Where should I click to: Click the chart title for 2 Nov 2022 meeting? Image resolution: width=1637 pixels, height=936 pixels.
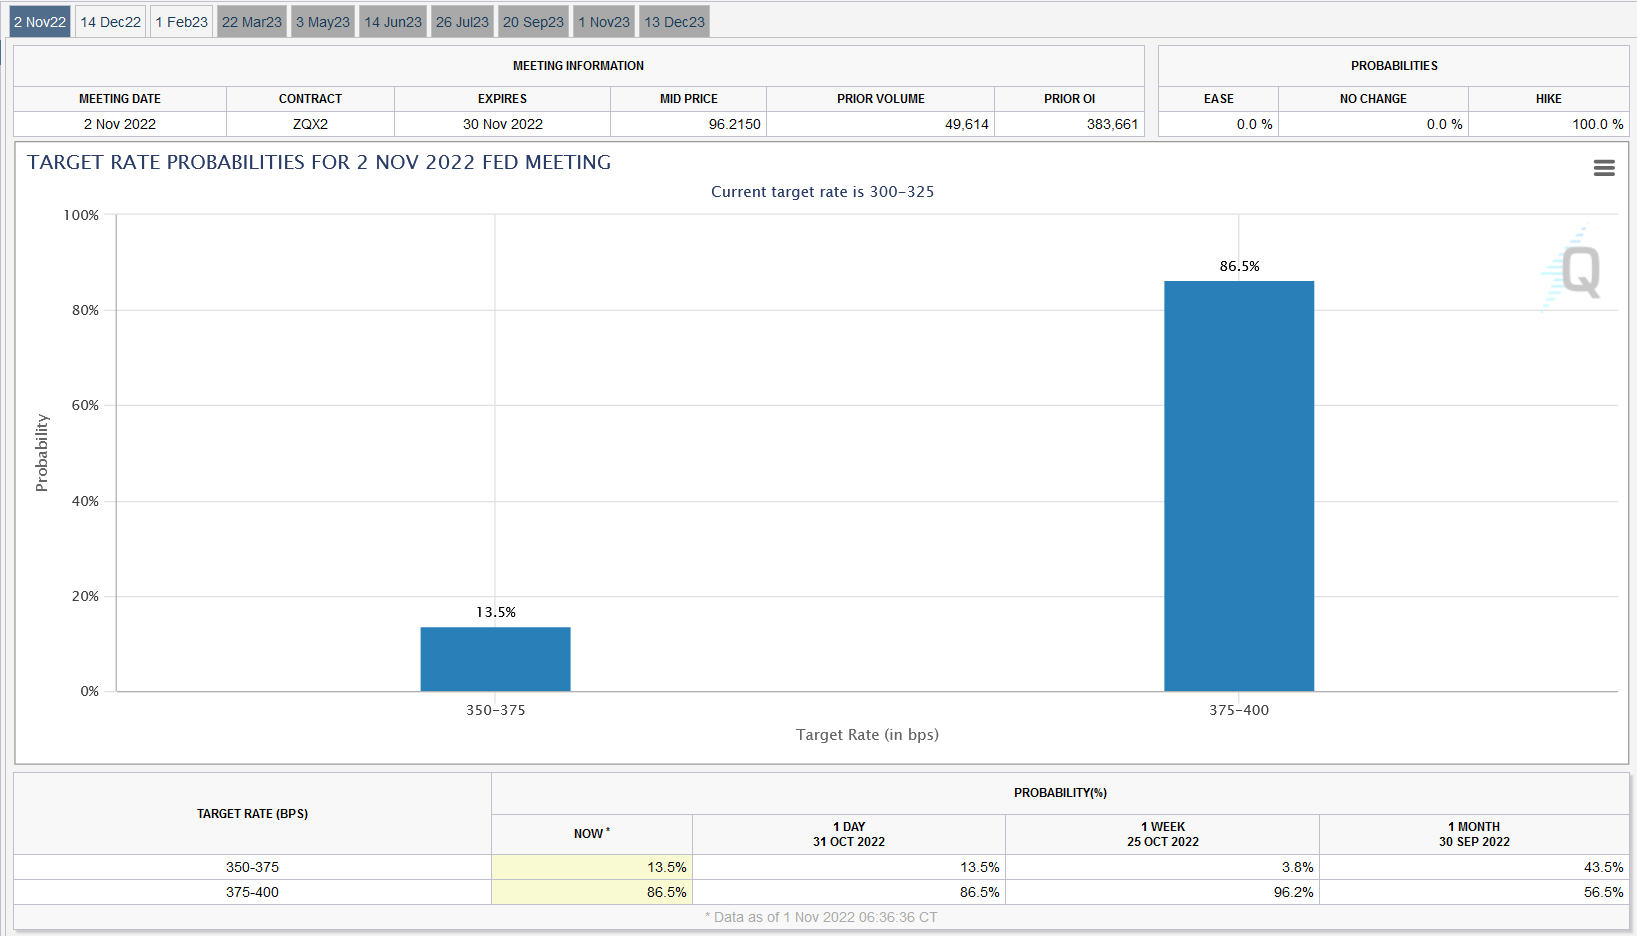pyautogui.click(x=319, y=162)
